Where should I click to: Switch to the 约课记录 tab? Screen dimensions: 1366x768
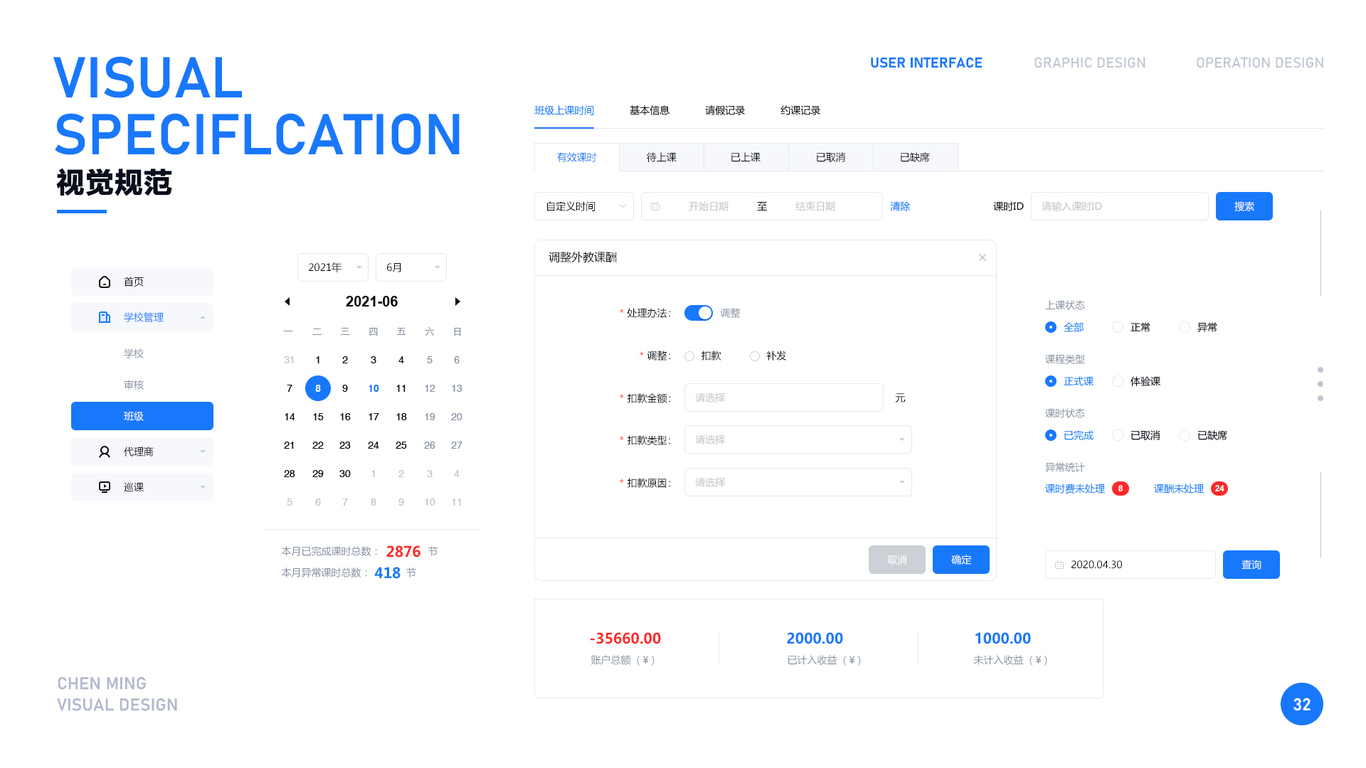[x=800, y=110]
